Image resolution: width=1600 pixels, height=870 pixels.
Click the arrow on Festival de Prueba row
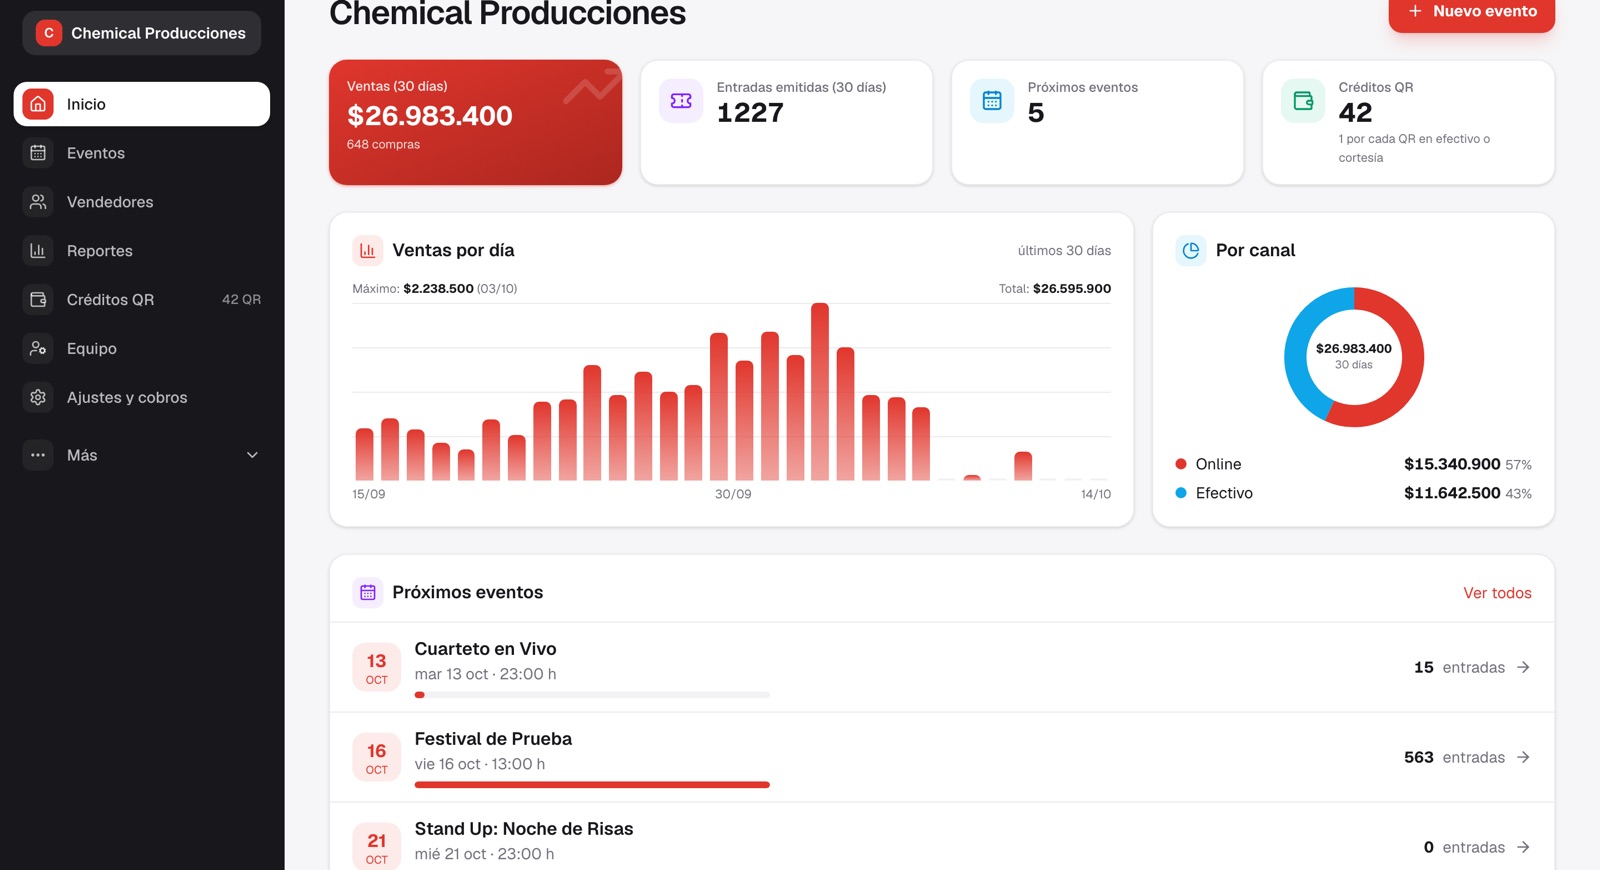(1523, 757)
